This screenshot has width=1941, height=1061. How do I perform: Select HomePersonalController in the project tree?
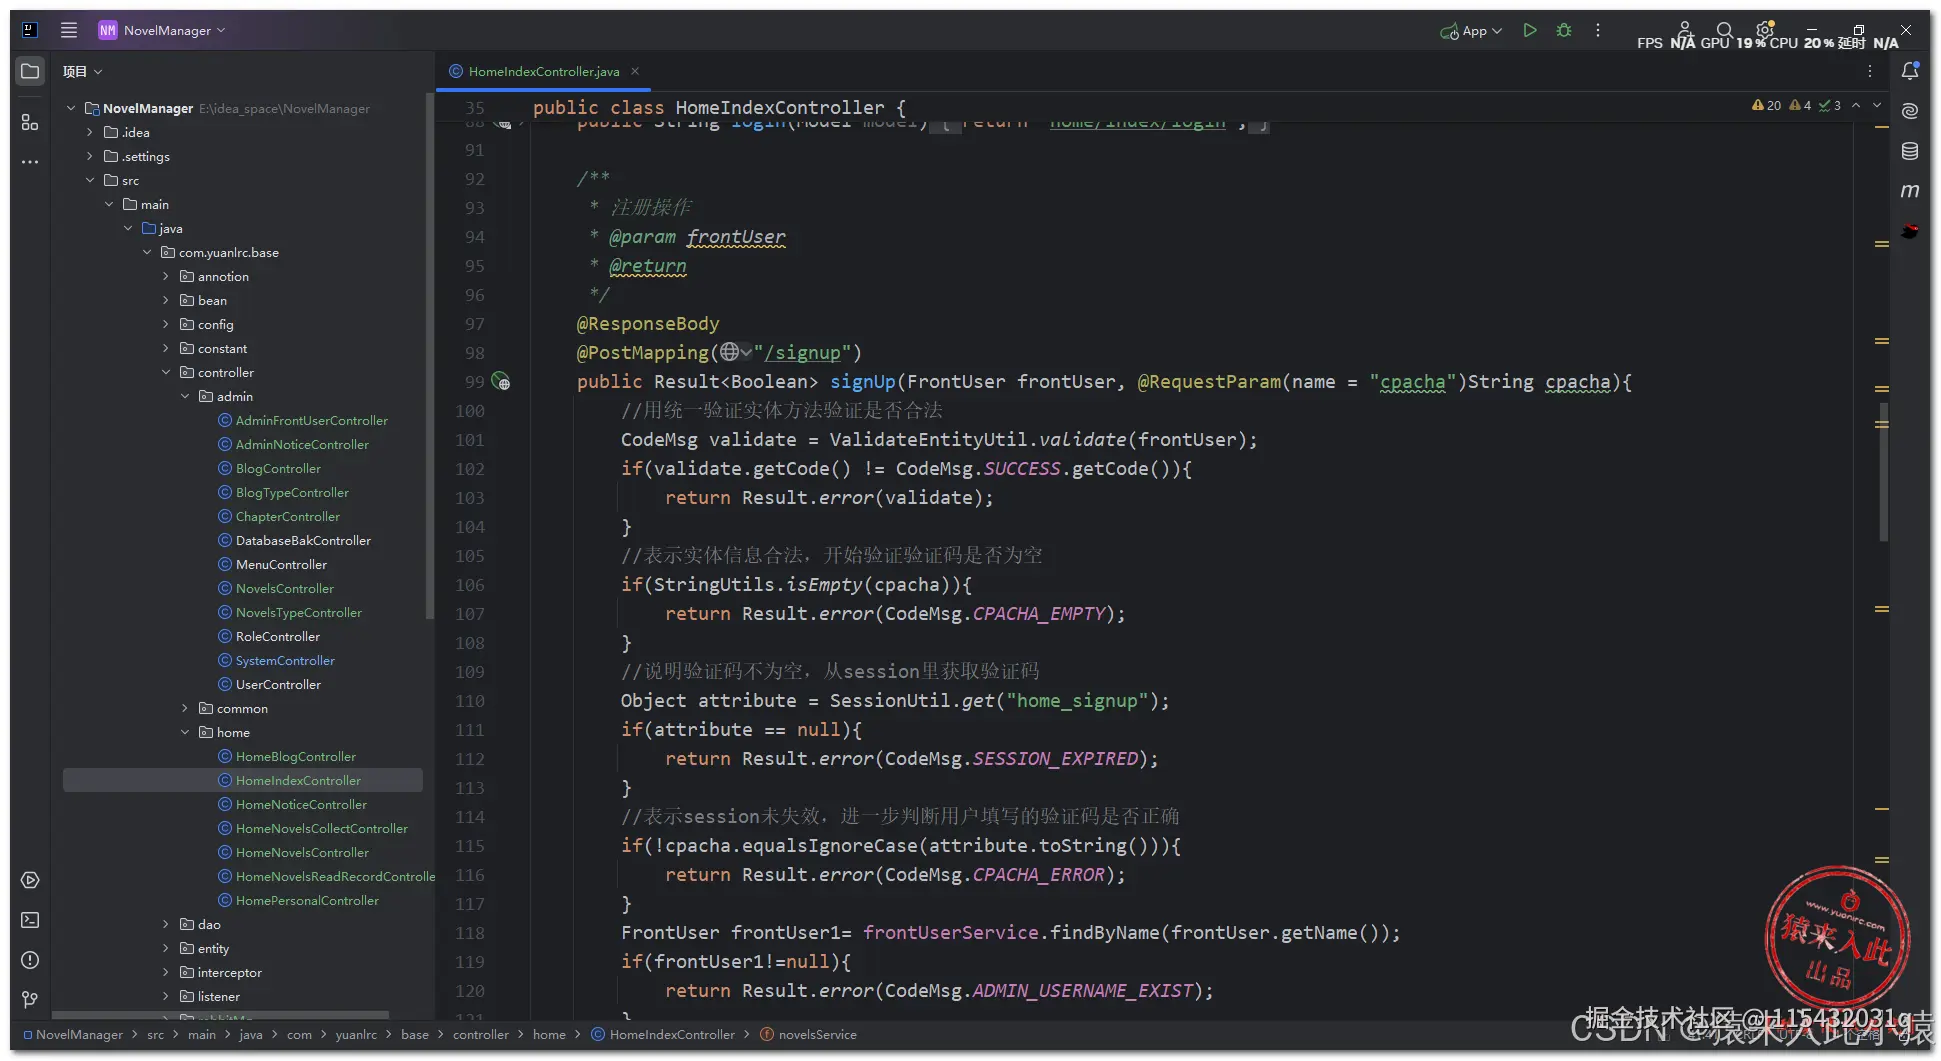click(x=307, y=900)
